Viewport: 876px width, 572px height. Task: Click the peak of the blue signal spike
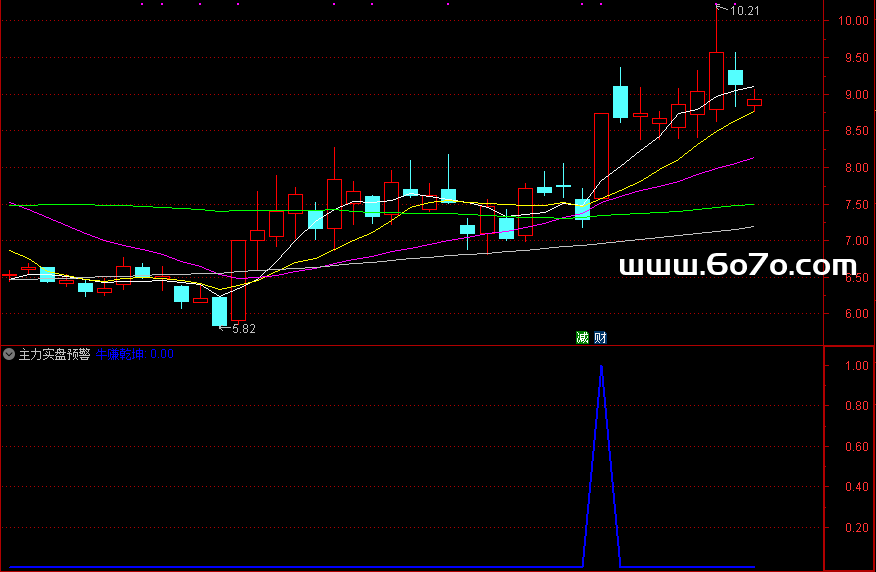pyautogui.click(x=601, y=367)
